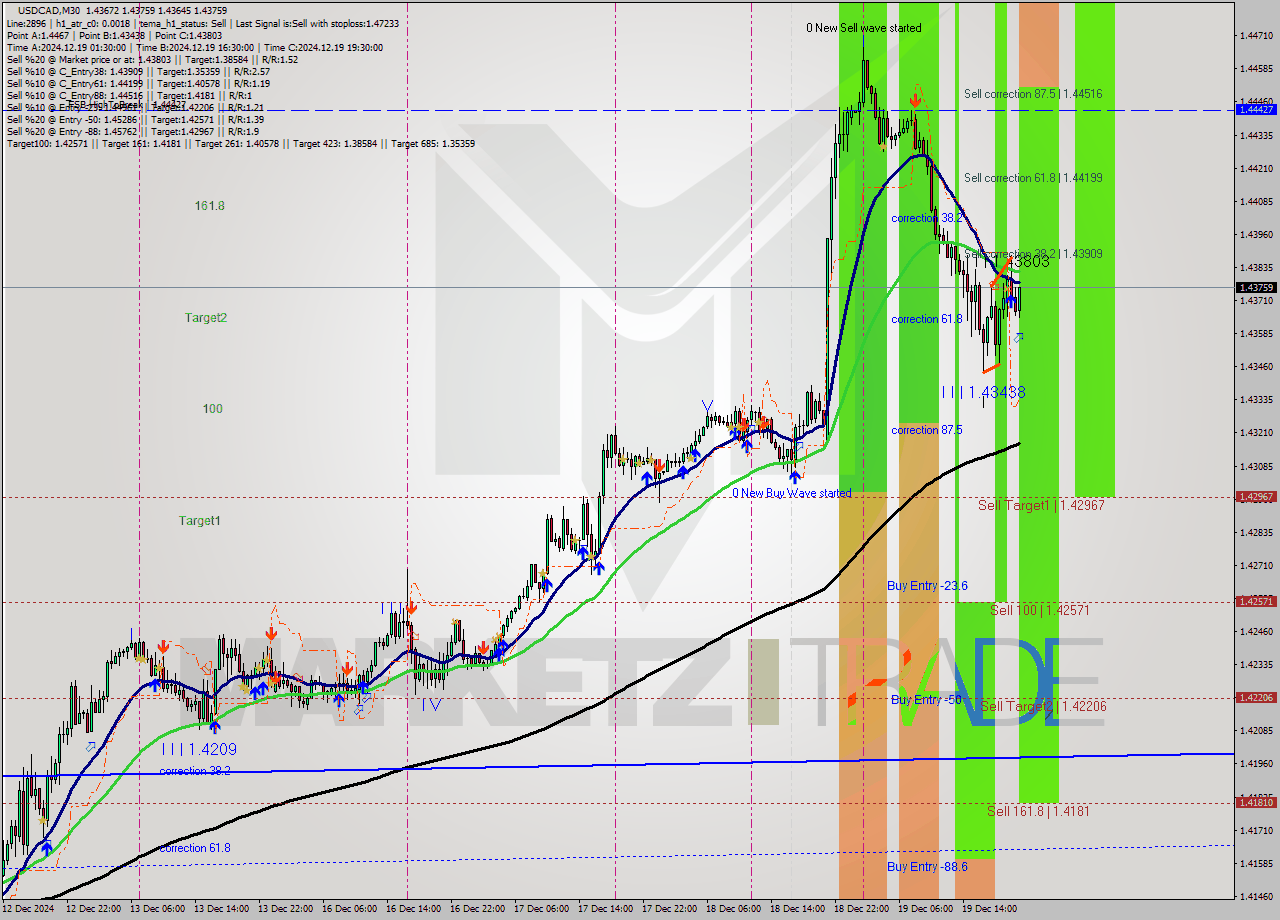The width and height of the screenshot is (1280, 920).
Task: Click 'Sell correction 61.8 | 1.44199' label
Action: (x=1033, y=178)
